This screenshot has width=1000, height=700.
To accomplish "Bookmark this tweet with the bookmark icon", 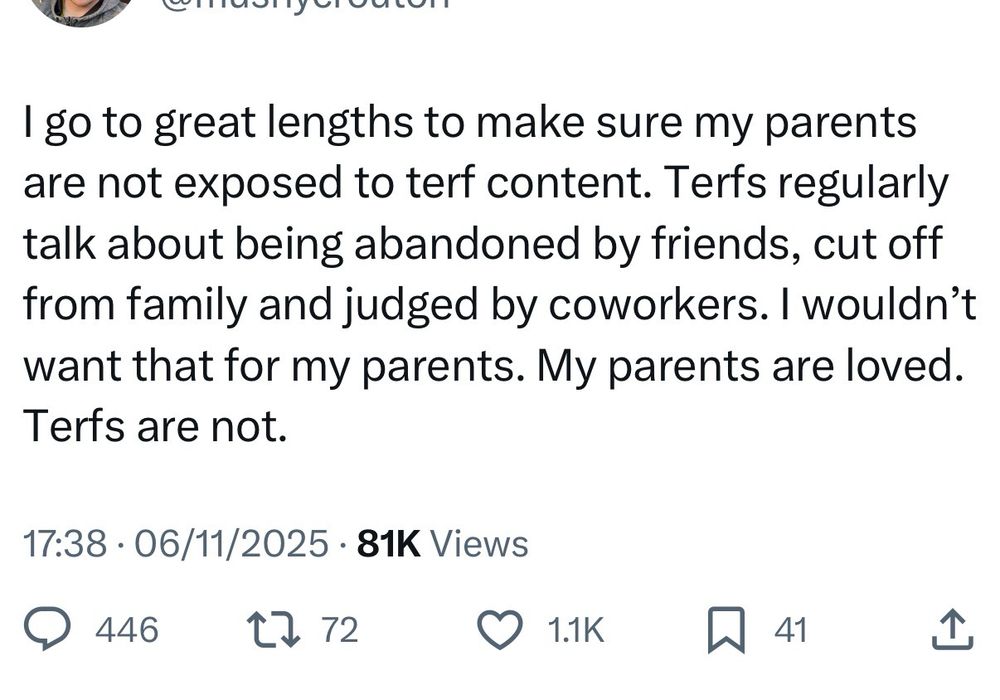I will point(726,630).
